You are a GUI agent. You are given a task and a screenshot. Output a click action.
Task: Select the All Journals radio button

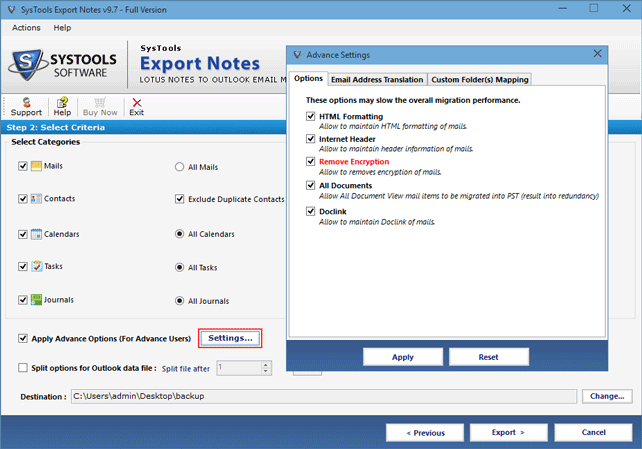point(179,301)
